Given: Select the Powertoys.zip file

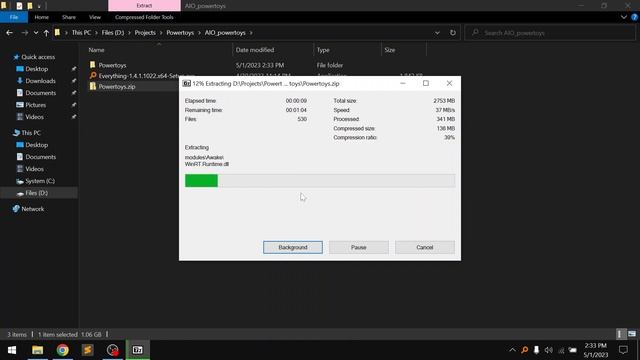Looking at the screenshot, I should [x=117, y=87].
